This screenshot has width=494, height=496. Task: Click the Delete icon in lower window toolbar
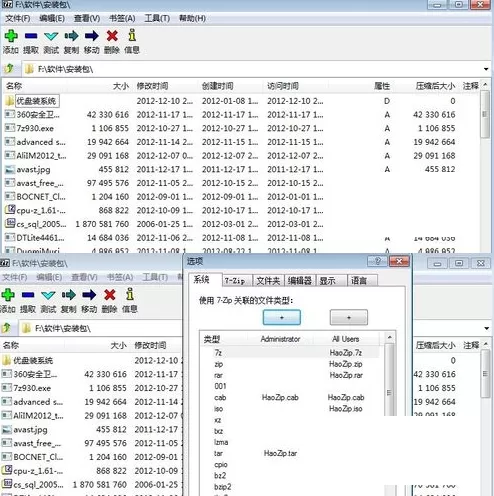coord(110,295)
